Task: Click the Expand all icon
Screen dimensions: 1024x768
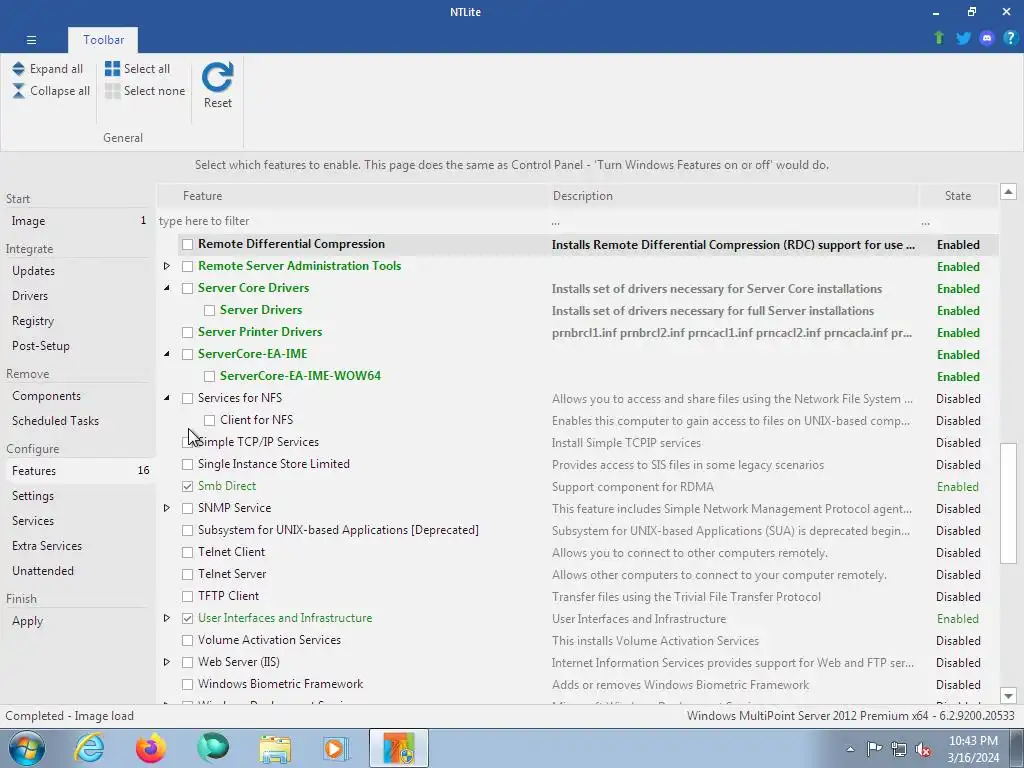Action: (18, 69)
